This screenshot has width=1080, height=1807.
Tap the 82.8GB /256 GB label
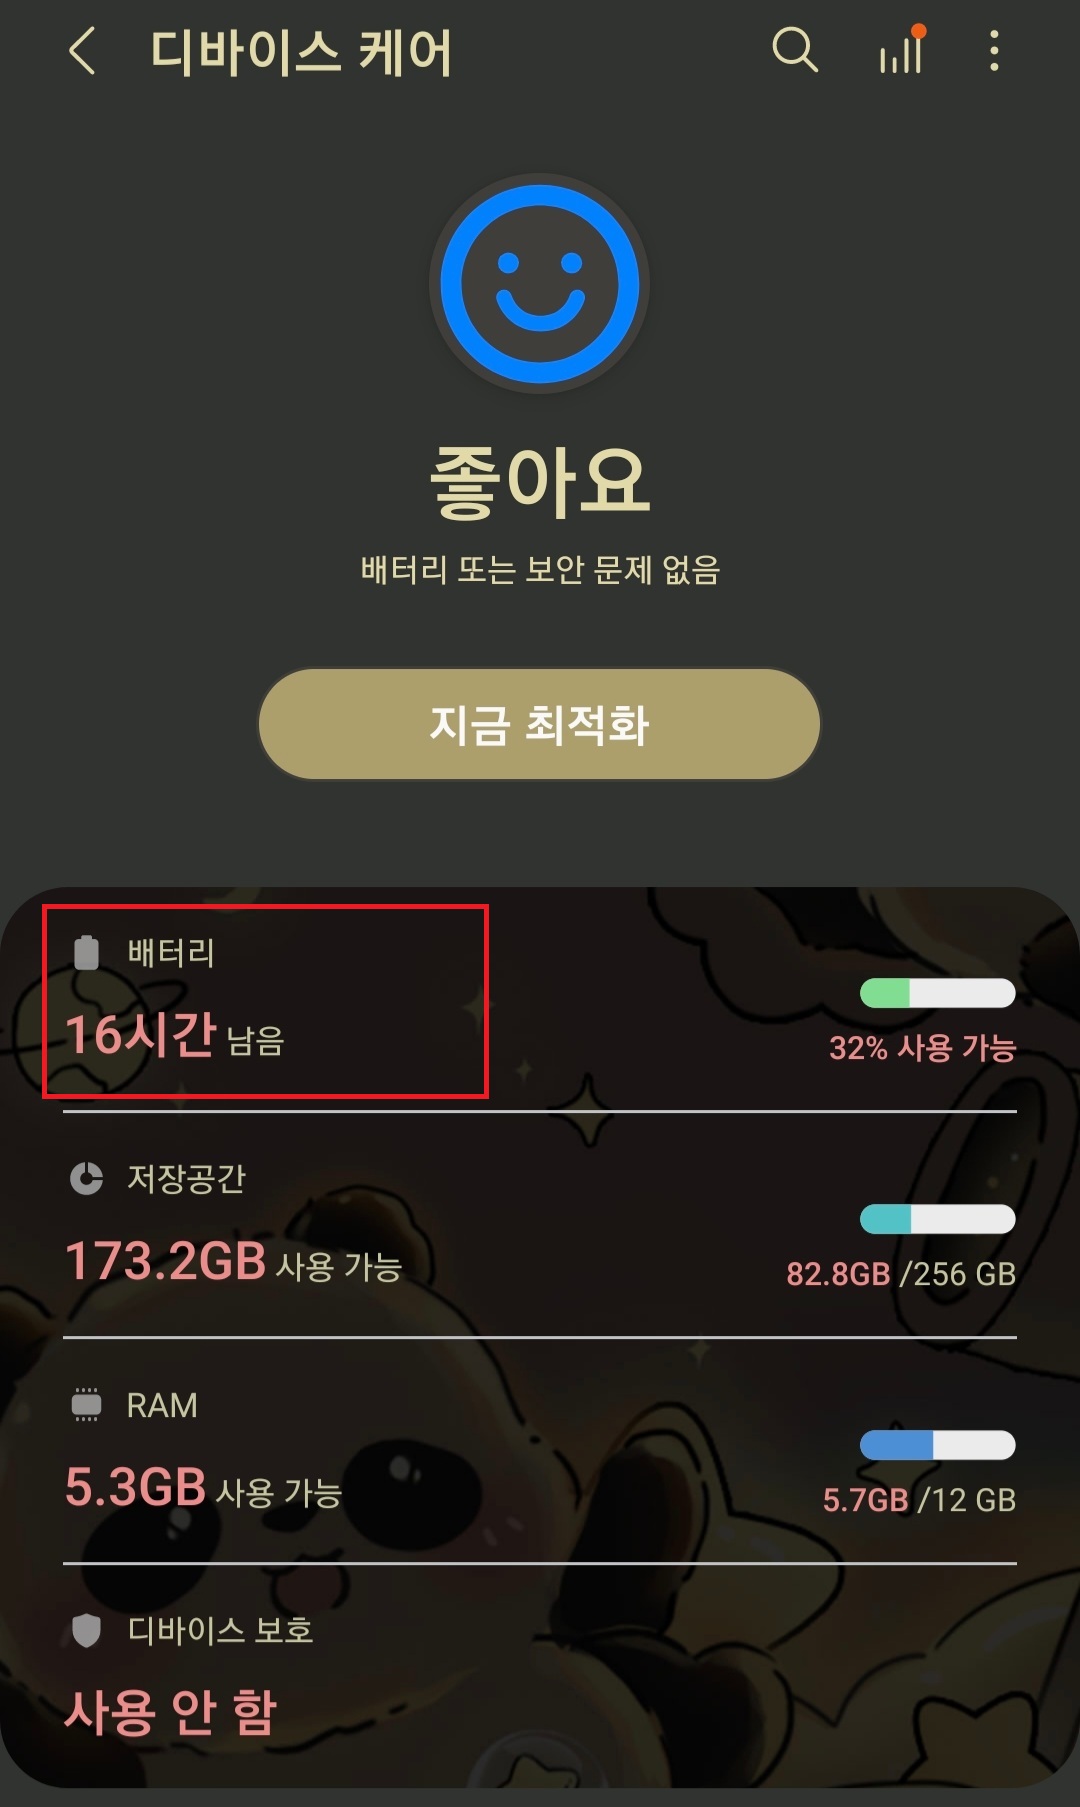(901, 1274)
